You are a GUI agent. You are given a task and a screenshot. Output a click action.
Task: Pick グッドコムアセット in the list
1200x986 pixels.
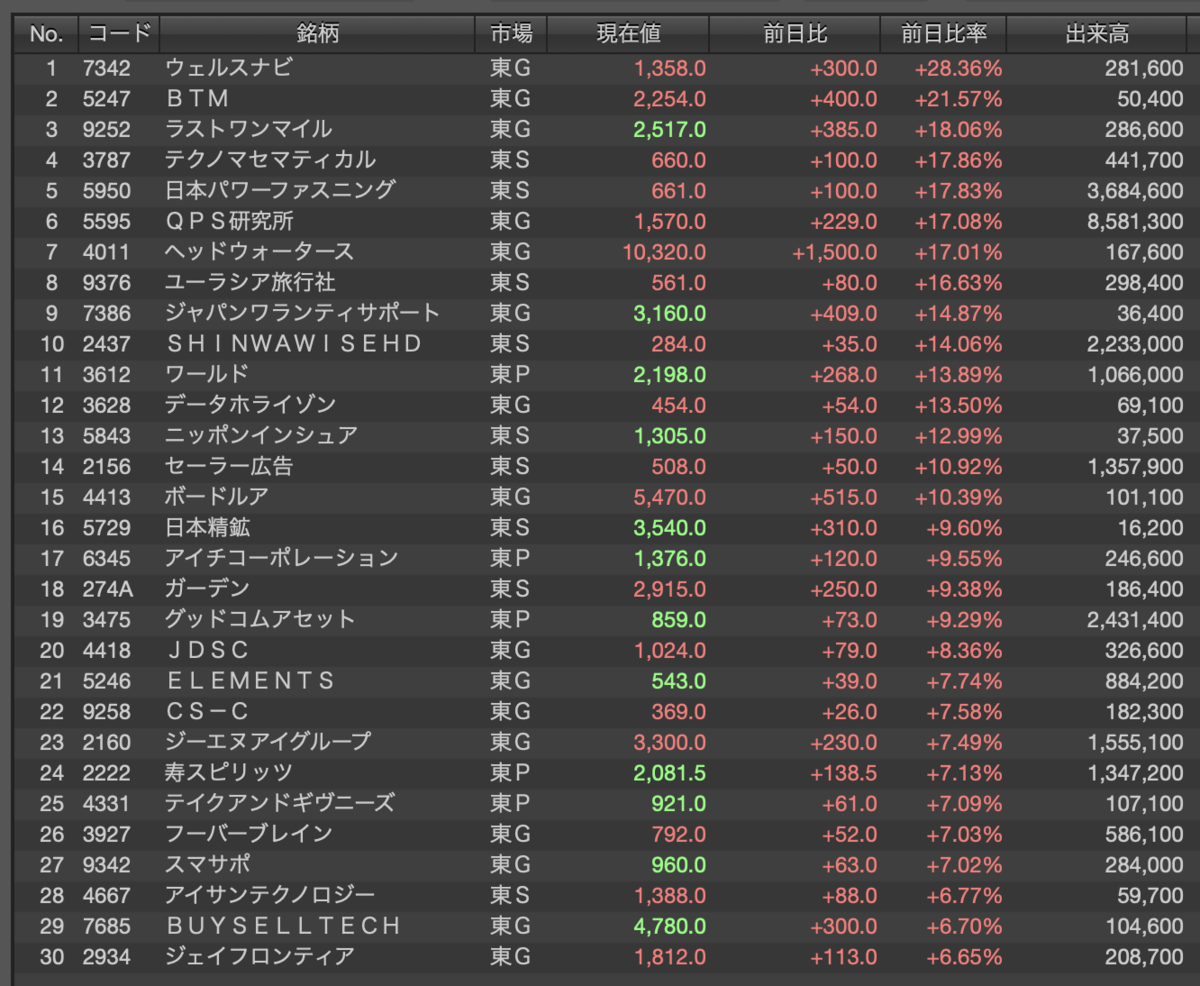[260, 619]
